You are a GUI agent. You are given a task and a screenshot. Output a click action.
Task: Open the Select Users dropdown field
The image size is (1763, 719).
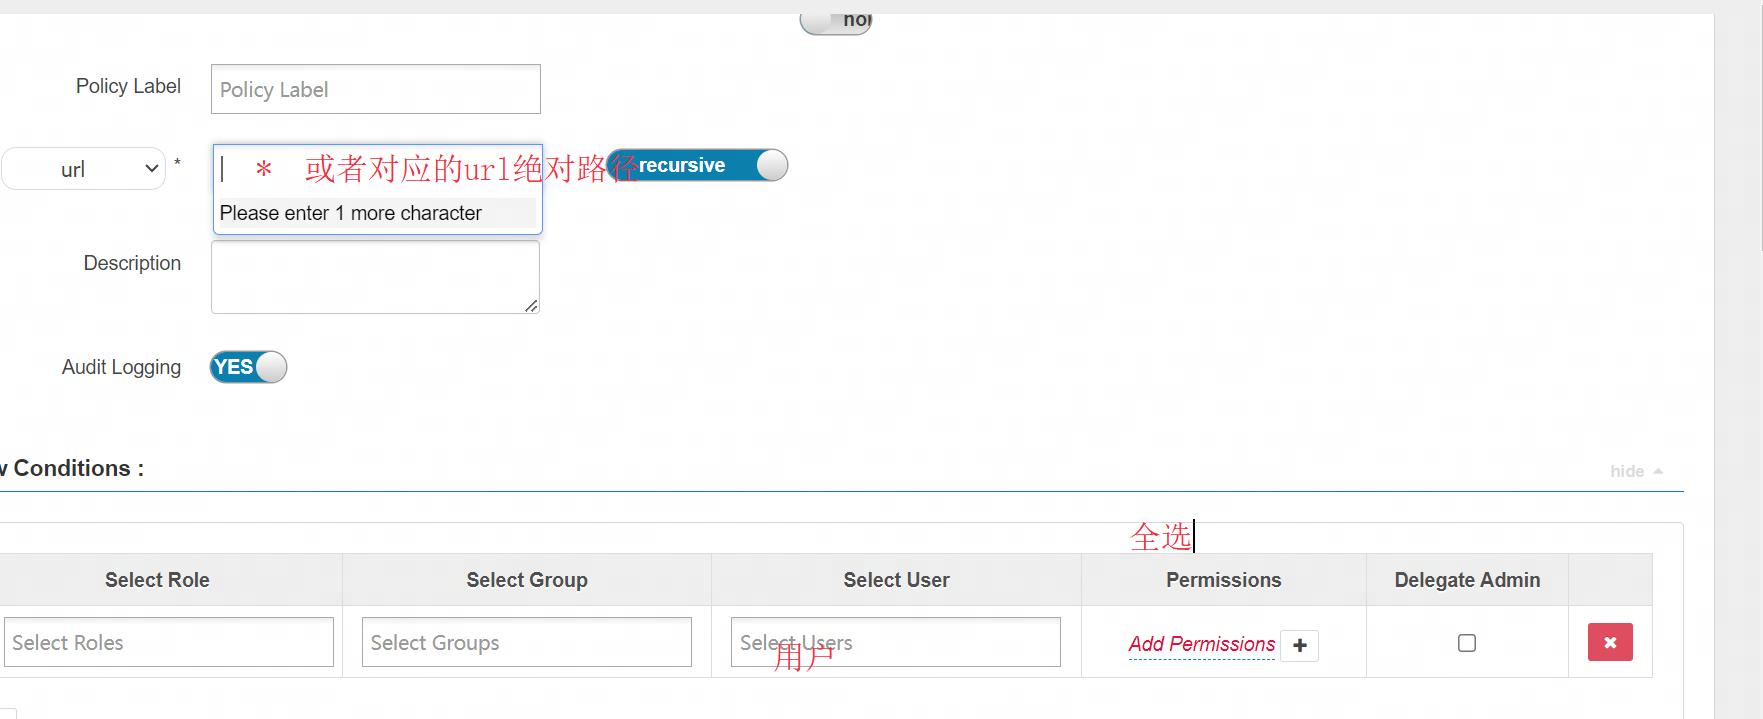[x=895, y=642]
